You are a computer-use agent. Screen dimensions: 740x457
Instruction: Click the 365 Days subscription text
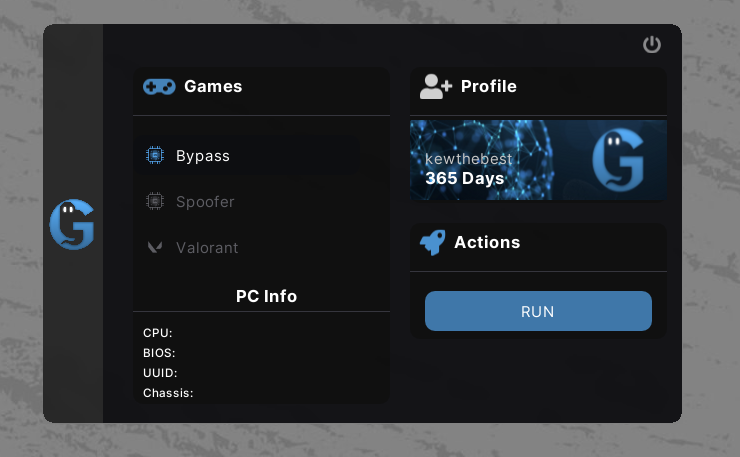pyautogui.click(x=465, y=179)
